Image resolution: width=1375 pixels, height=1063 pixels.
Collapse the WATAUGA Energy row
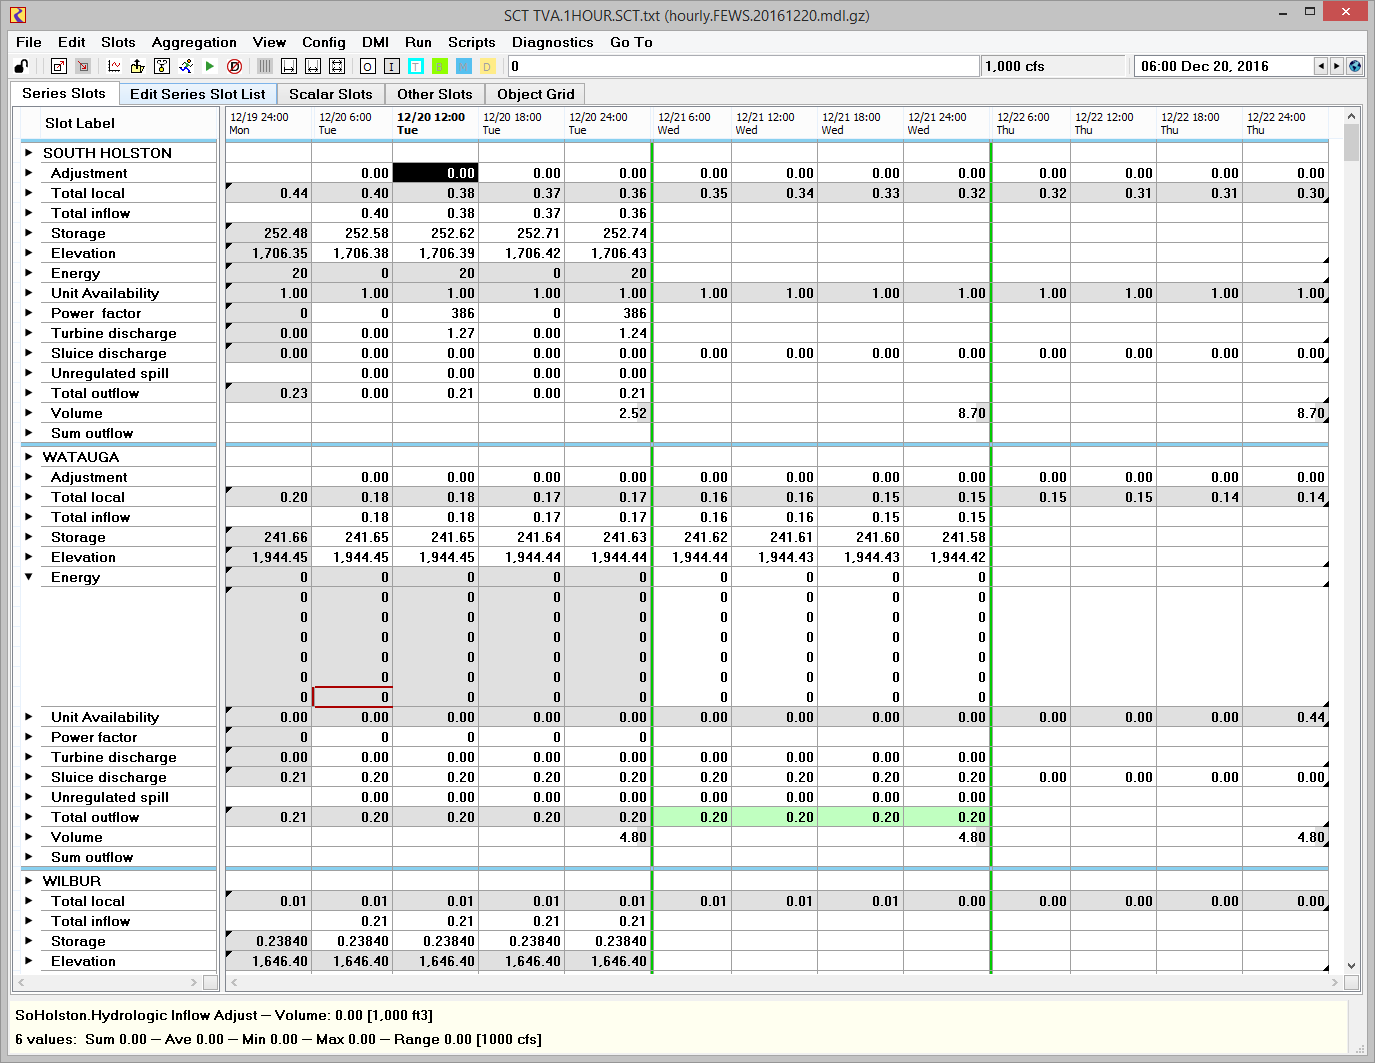tap(29, 577)
